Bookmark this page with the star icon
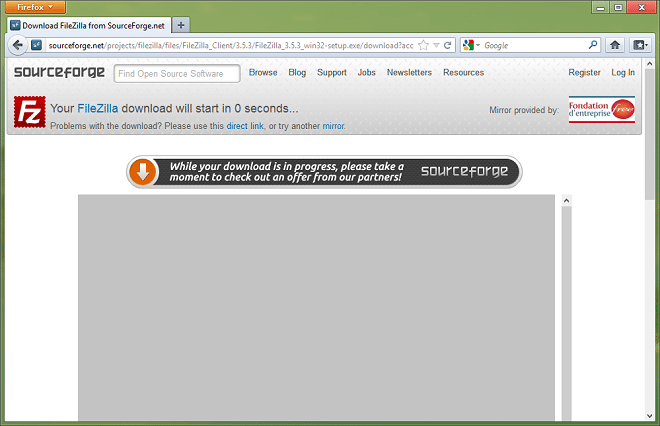The width and height of the screenshot is (660, 426). (x=424, y=45)
